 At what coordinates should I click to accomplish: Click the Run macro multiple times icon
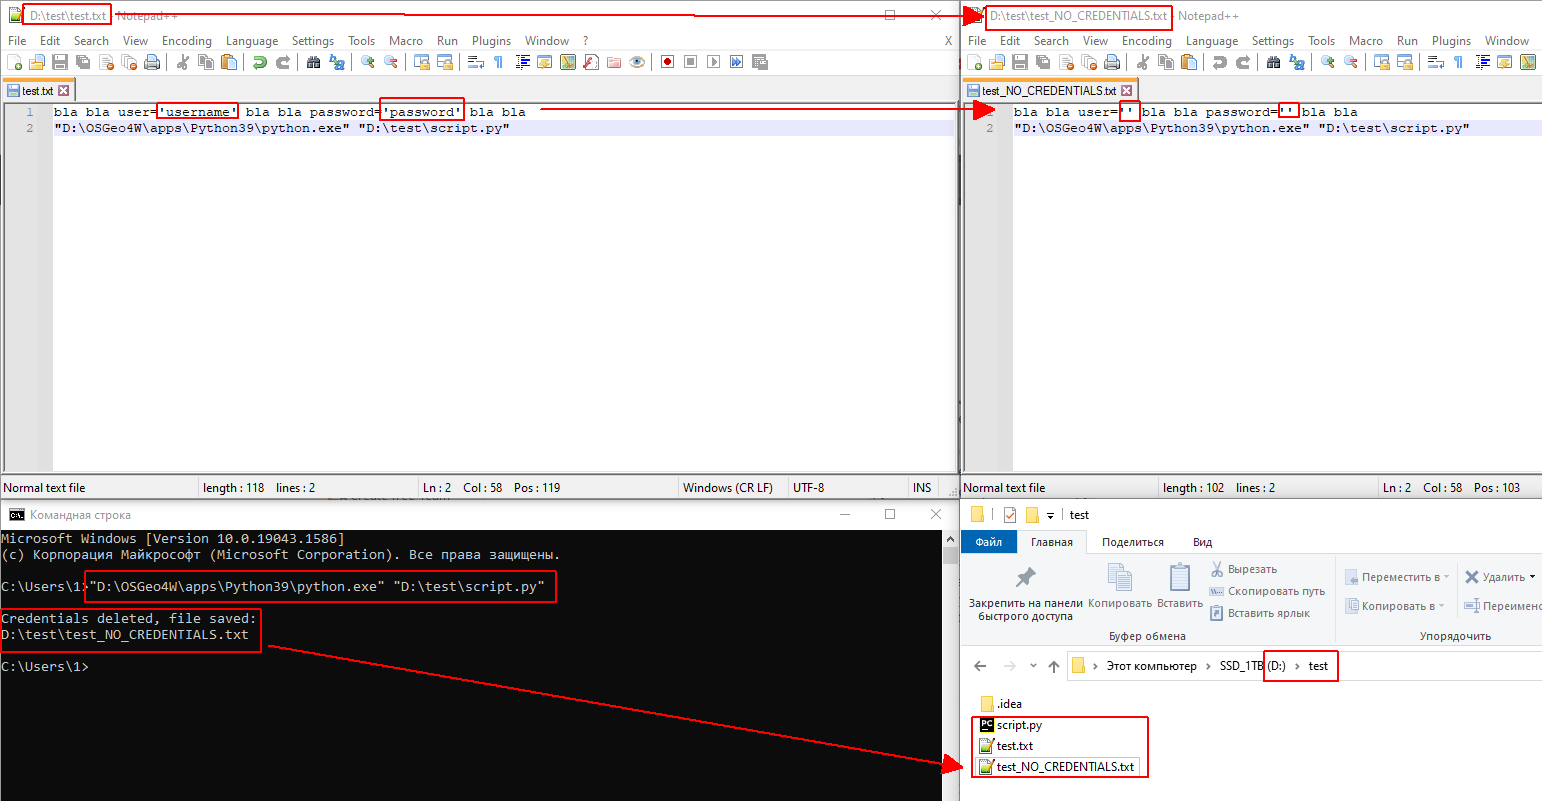(x=737, y=62)
